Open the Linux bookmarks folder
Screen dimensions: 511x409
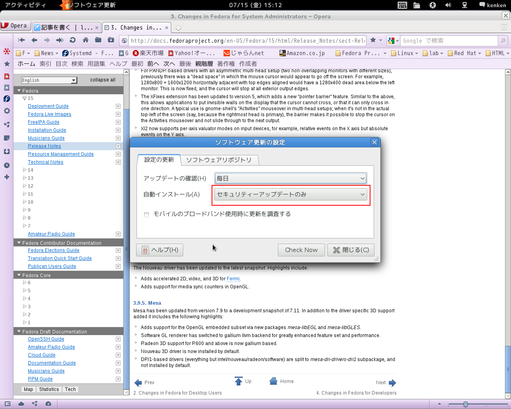(404, 53)
